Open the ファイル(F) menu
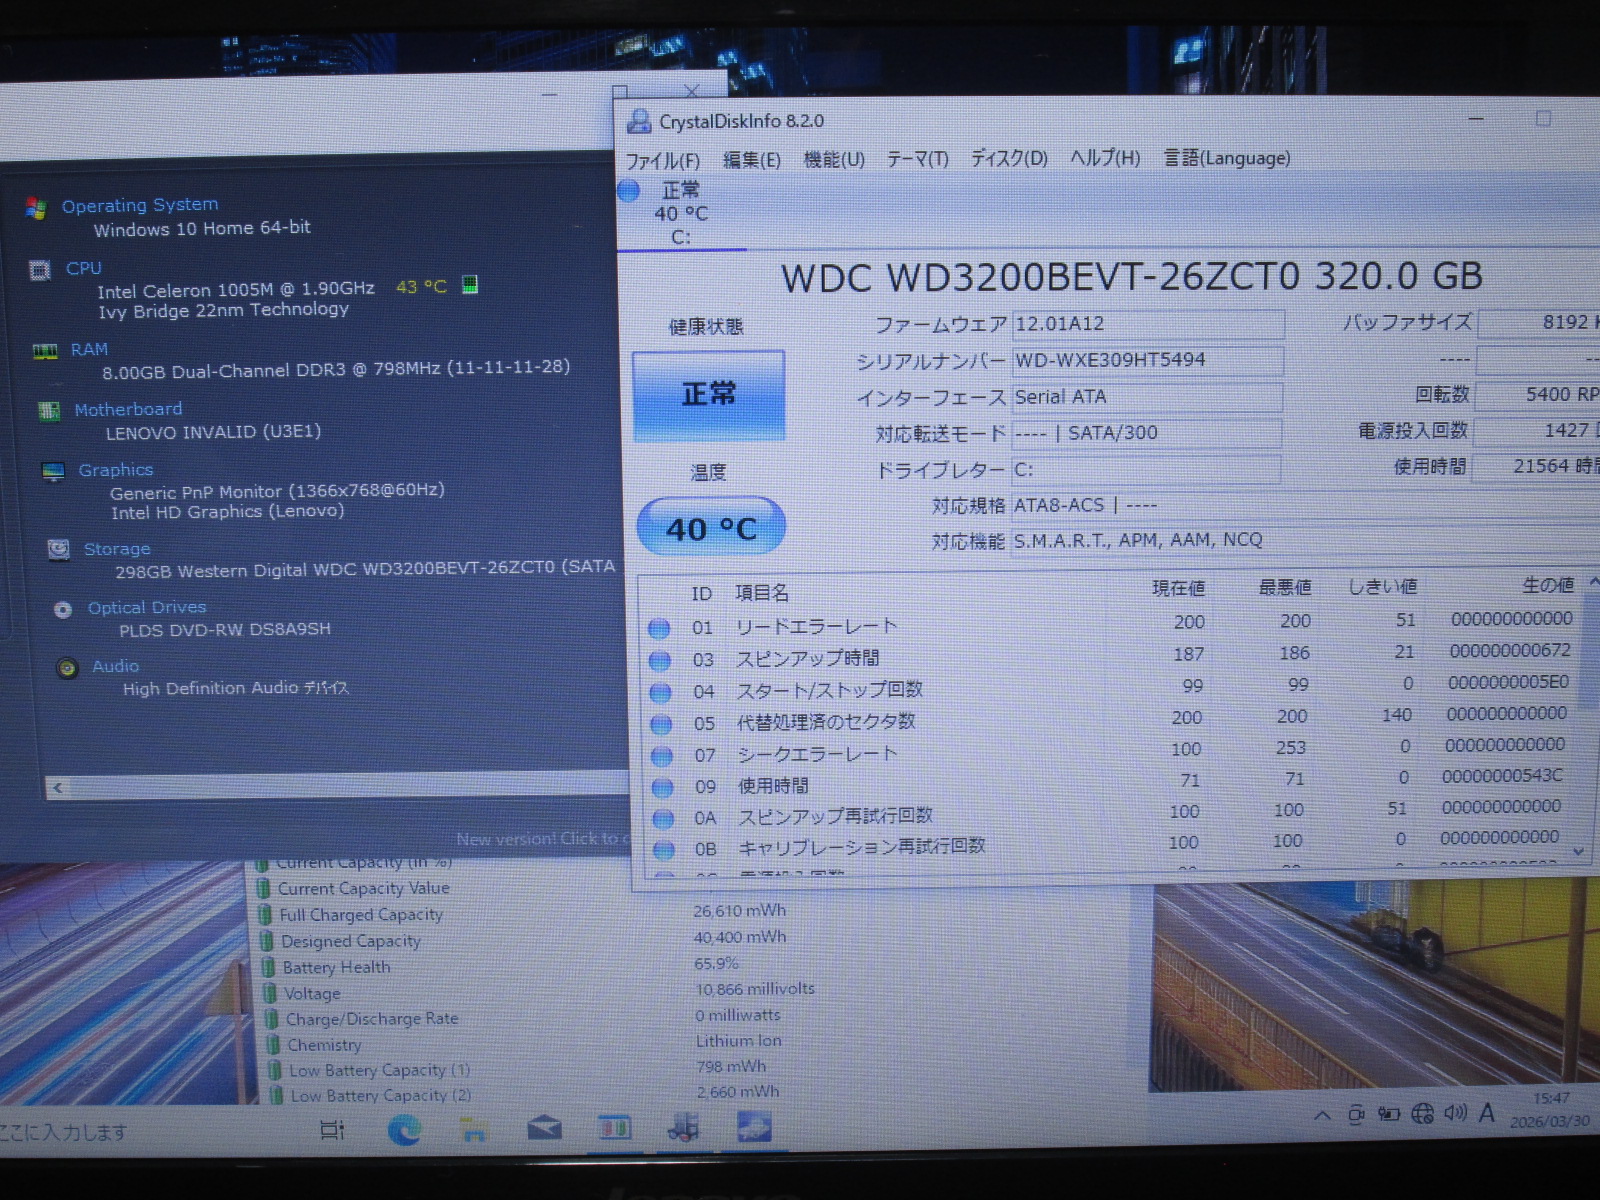This screenshot has width=1600, height=1200. [662, 160]
